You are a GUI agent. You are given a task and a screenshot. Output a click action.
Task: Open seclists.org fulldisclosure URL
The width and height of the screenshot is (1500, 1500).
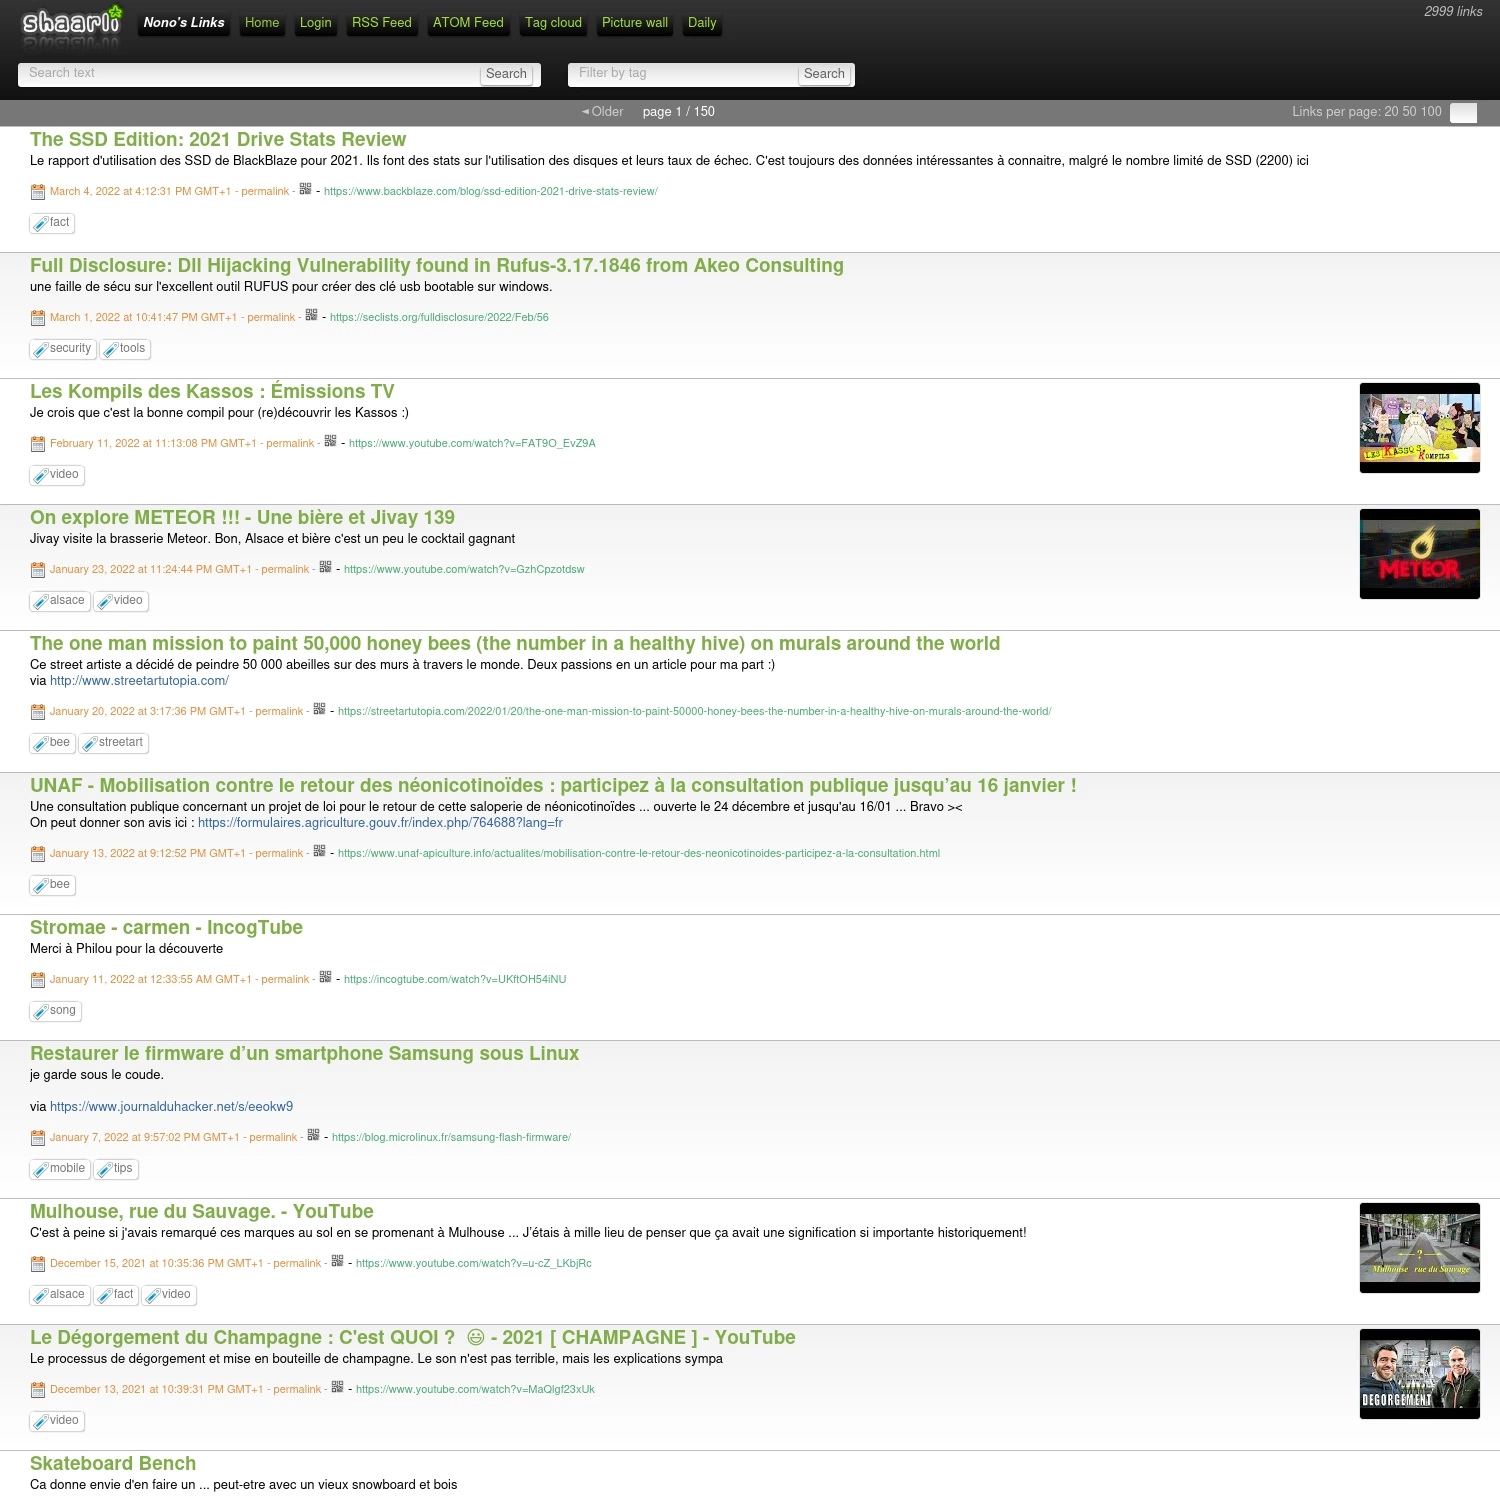[x=439, y=317]
